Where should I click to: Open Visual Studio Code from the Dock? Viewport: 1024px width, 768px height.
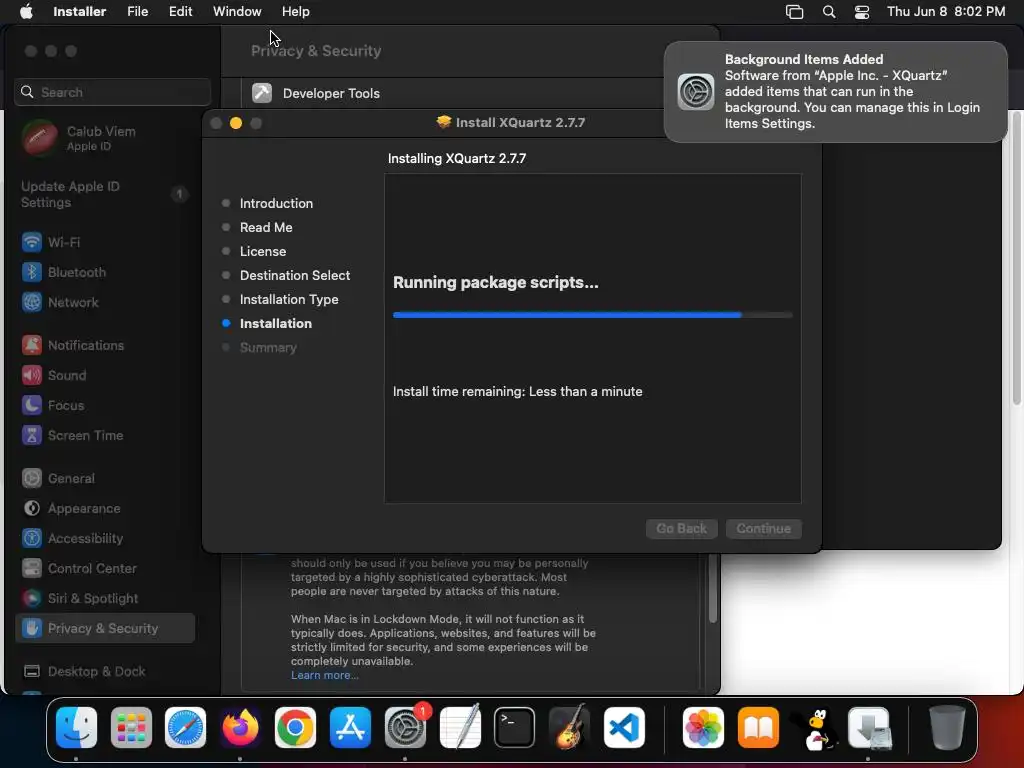[x=624, y=727]
